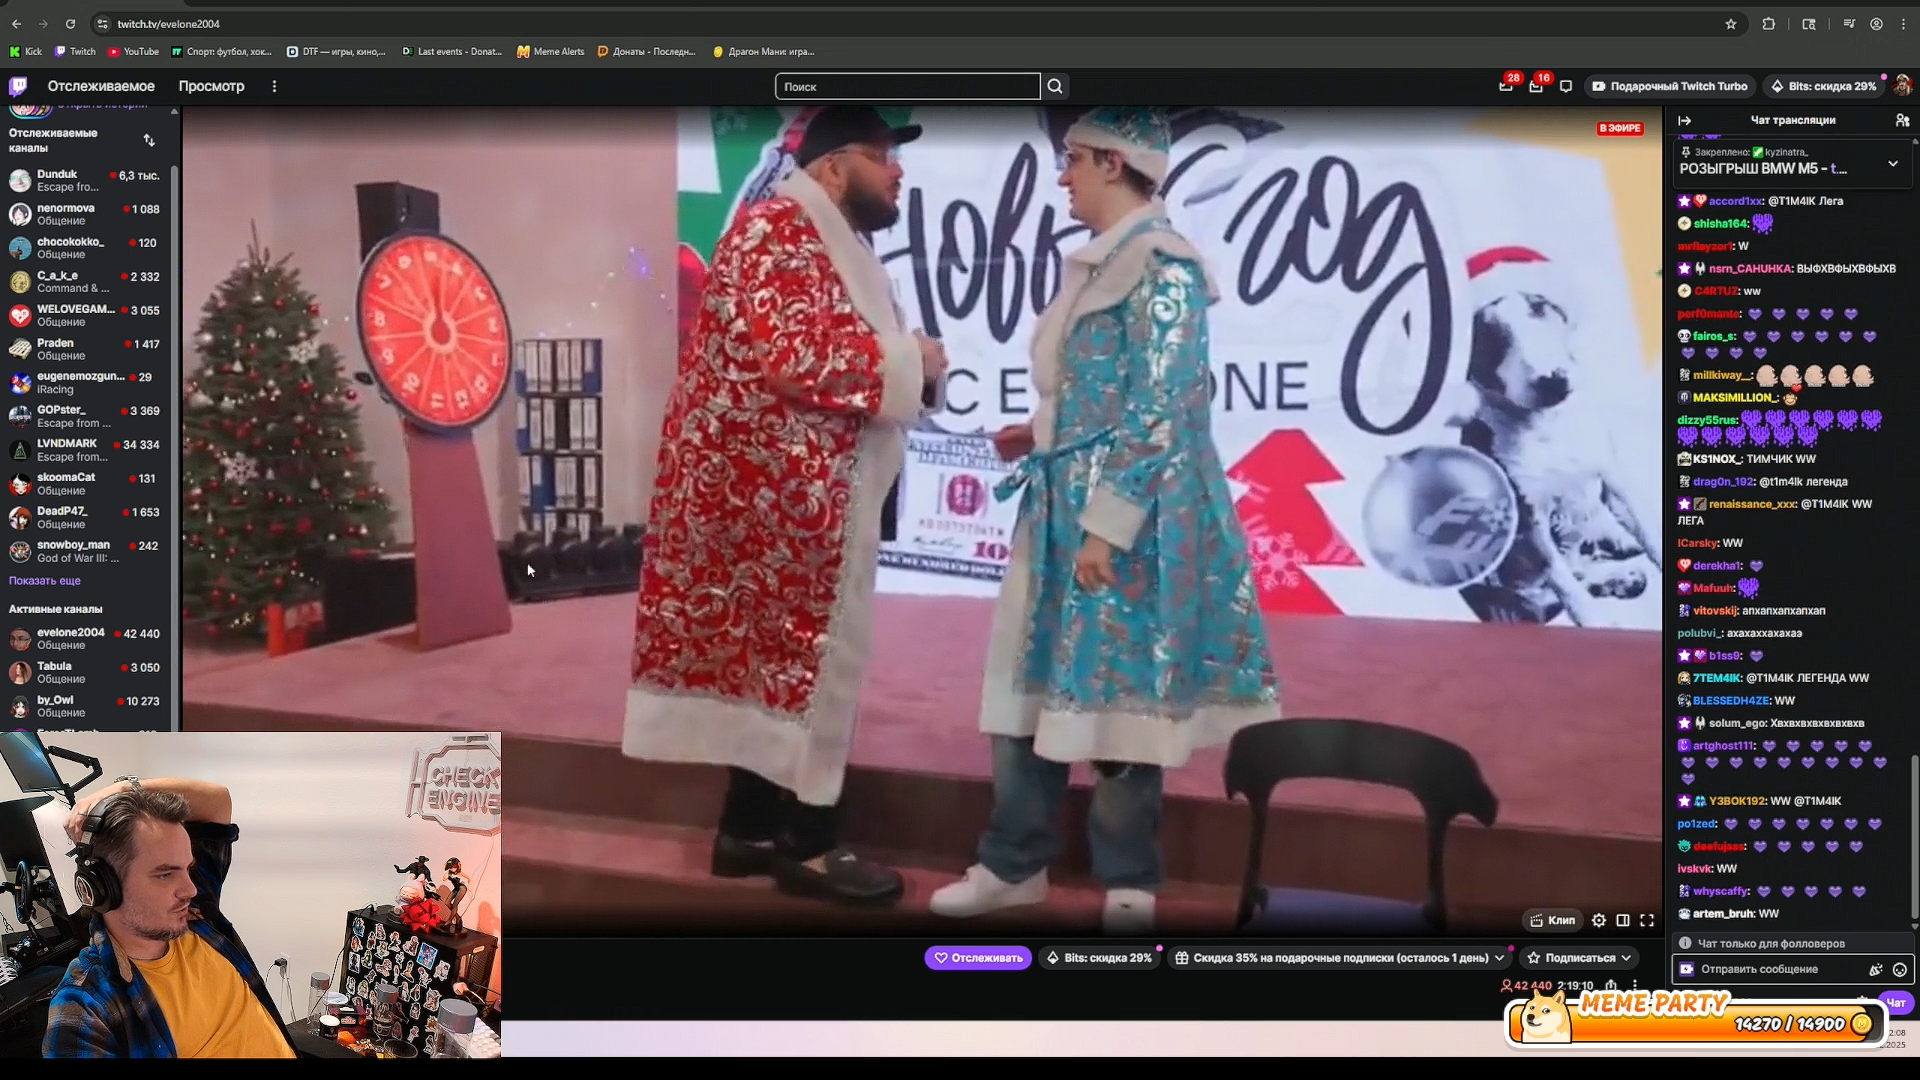Toggle theater mode in the player
Image resolution: width=1920 pixels, height=1080 pixels.
pyautogui.click(x=1623, y=920)
